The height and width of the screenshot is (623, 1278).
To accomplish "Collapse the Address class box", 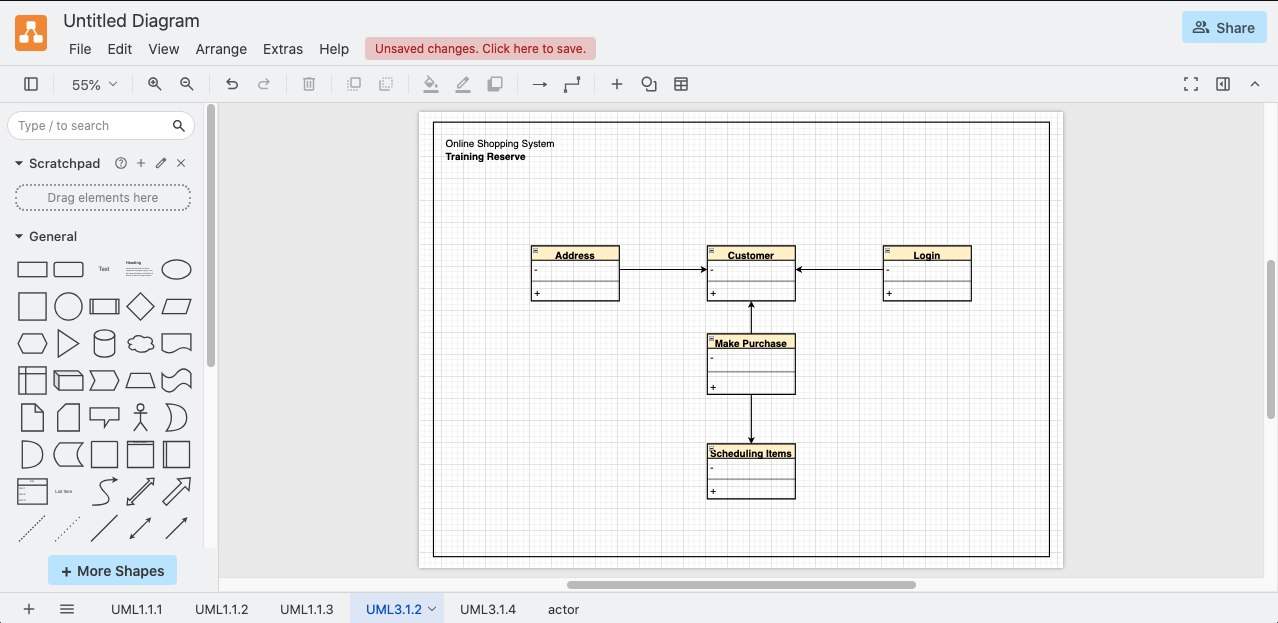I will (536, 250).
